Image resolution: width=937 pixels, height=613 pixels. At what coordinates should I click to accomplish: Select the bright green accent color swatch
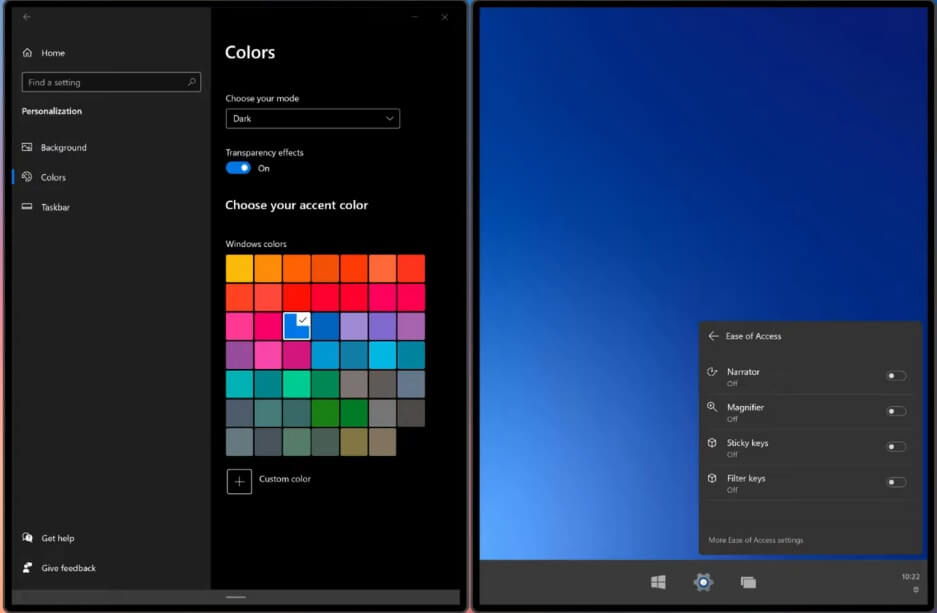[x=296, y=384]
